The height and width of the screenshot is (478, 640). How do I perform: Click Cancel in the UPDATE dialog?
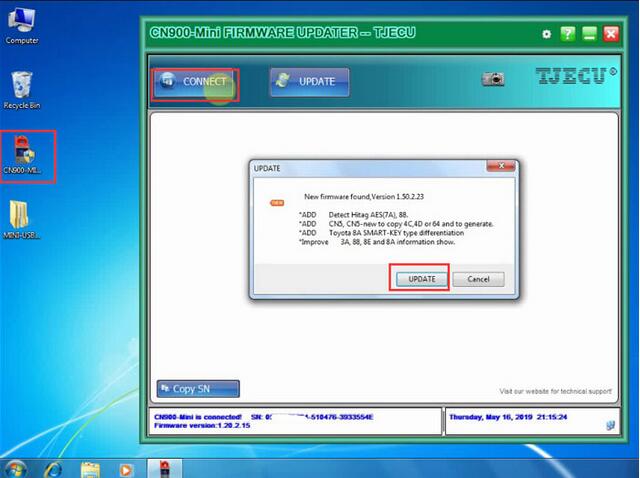478,279
